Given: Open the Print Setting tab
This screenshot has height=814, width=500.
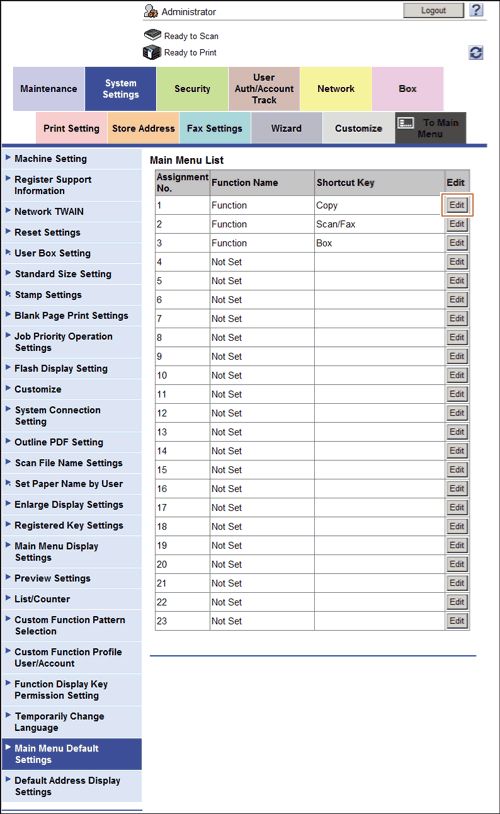Looking at the screenshot, I should point(71,128).
